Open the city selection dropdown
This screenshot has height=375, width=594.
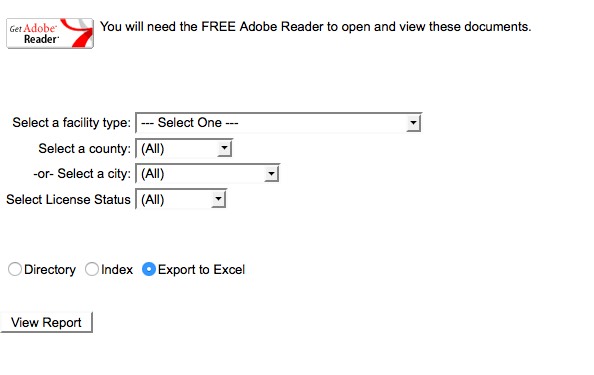208,174
